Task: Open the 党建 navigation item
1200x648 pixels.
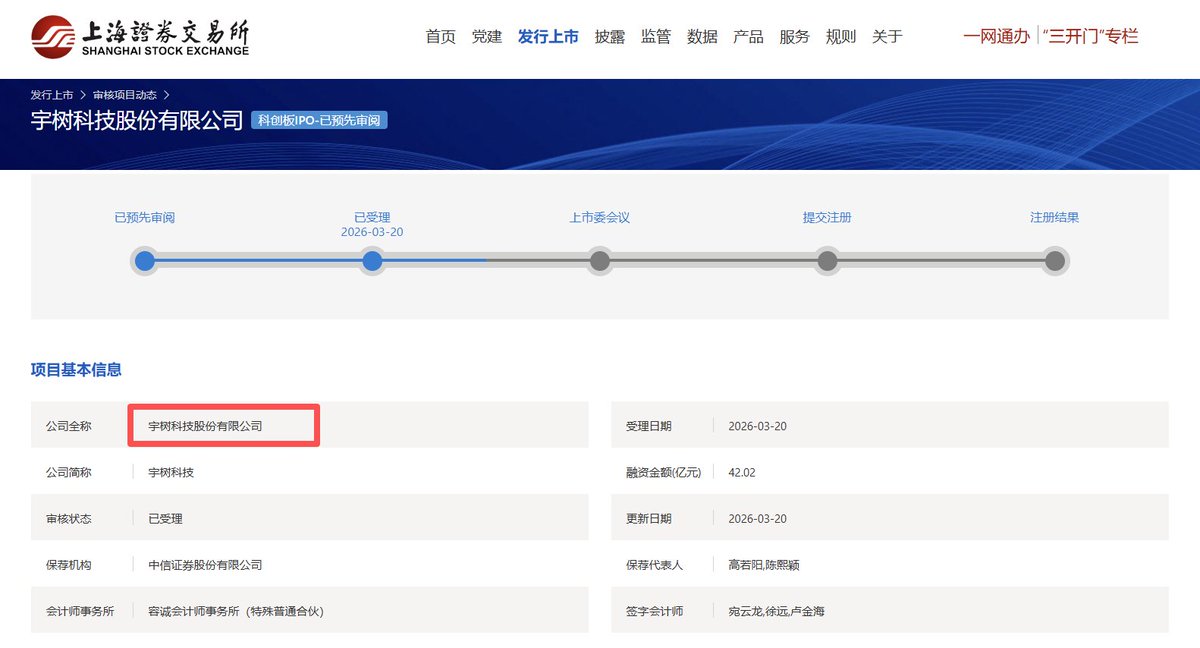Action: 487,37
